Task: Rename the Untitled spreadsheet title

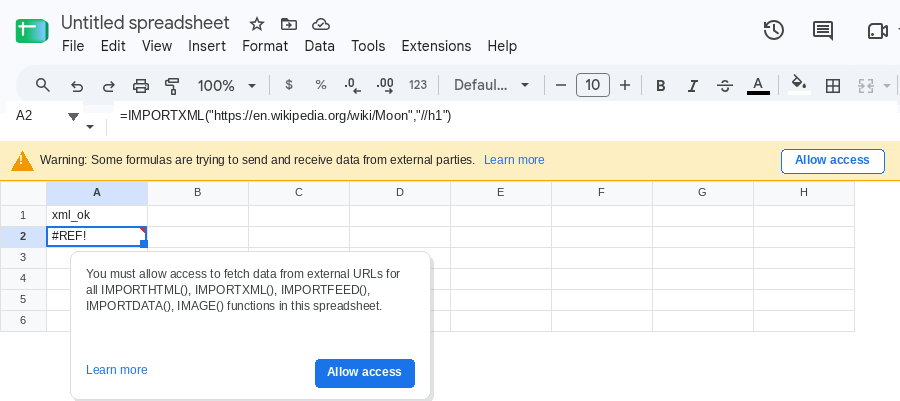Action: 145,23
